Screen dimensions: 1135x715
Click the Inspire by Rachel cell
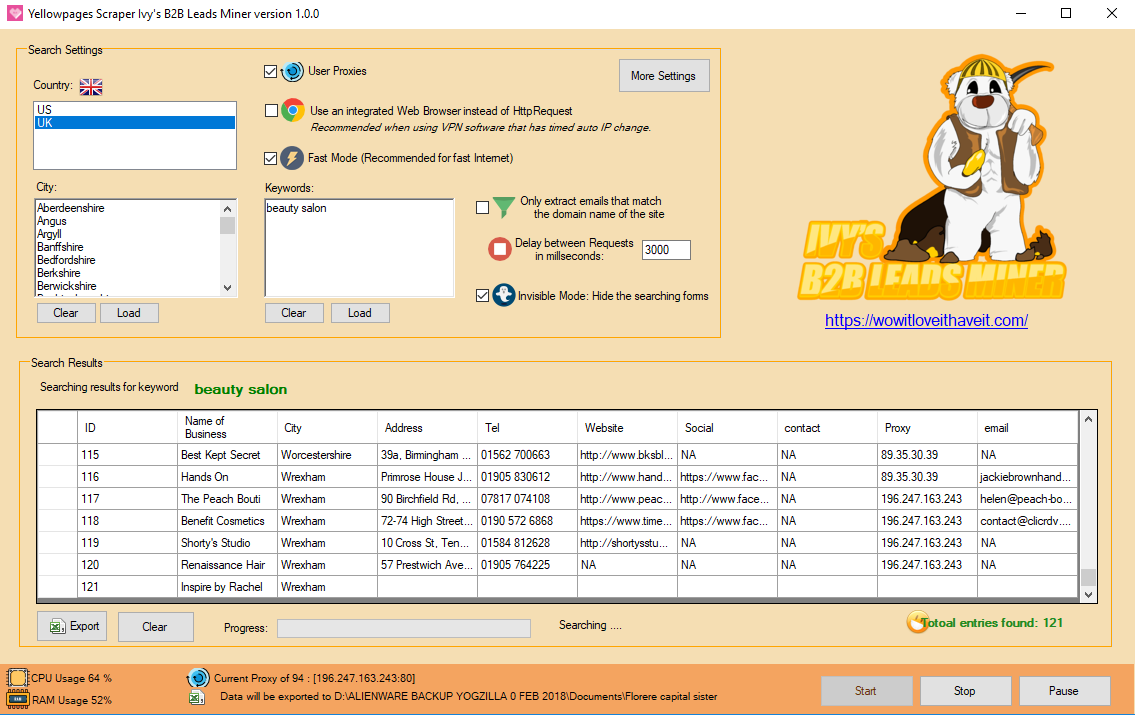coord(227,587)
